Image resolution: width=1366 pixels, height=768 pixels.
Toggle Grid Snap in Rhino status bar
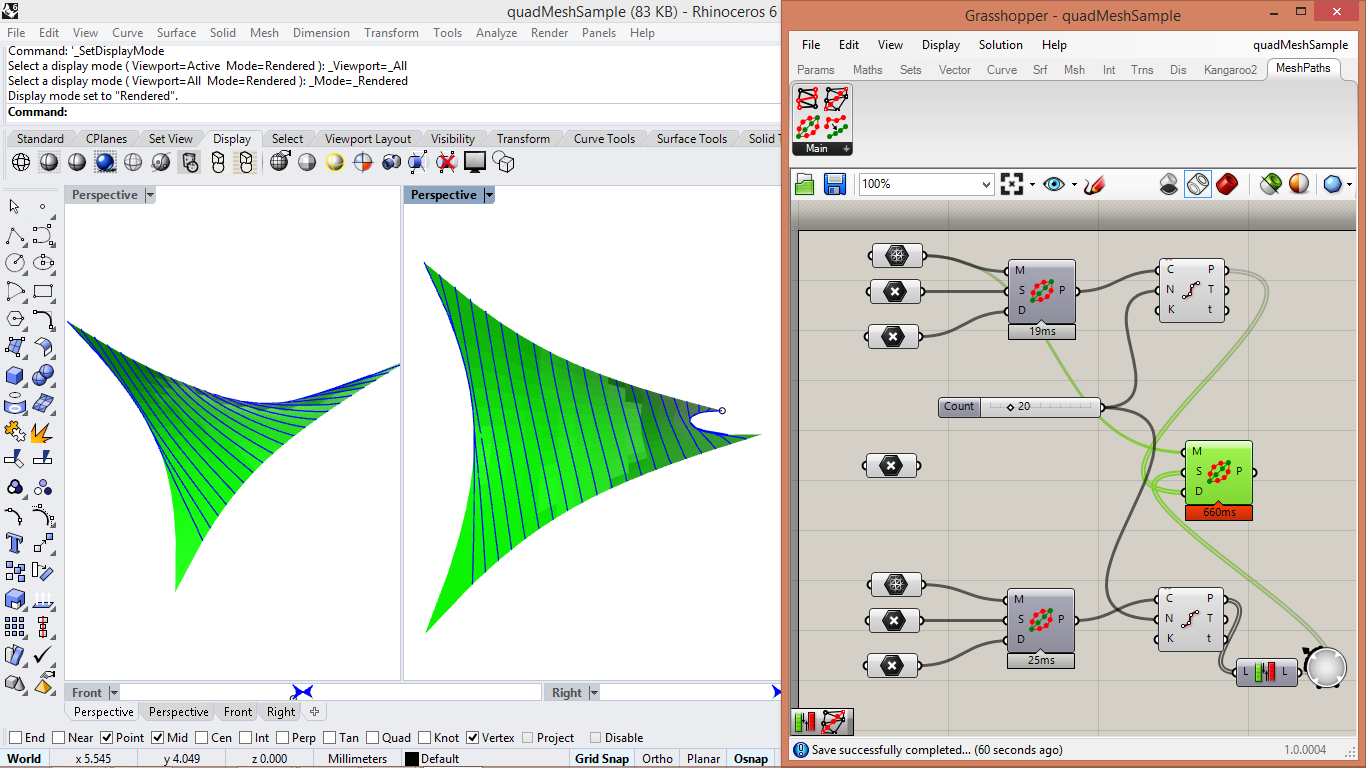click(602, 759)
